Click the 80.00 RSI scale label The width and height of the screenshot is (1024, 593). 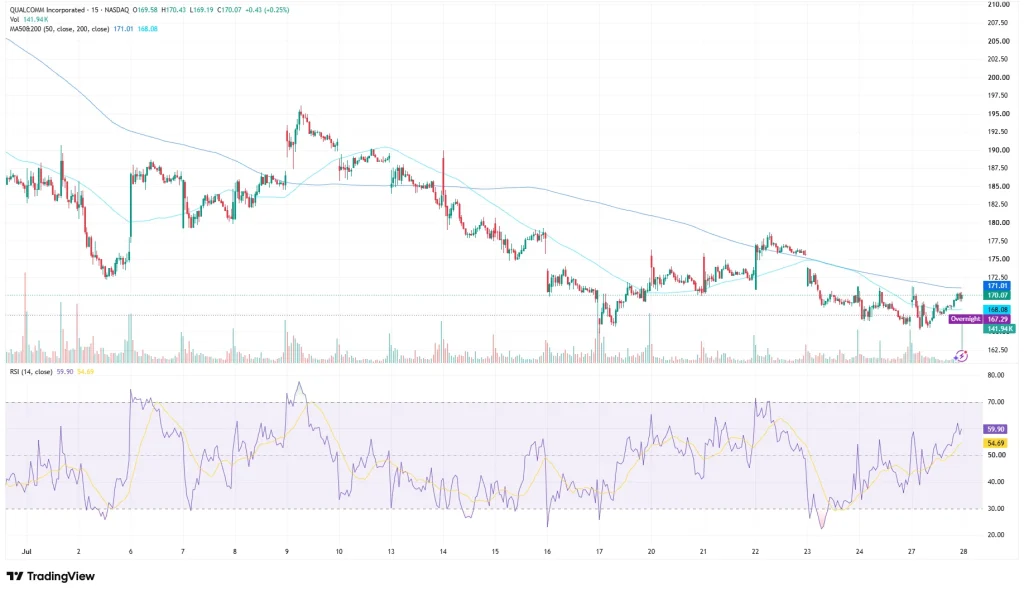[x=996, y=376]
